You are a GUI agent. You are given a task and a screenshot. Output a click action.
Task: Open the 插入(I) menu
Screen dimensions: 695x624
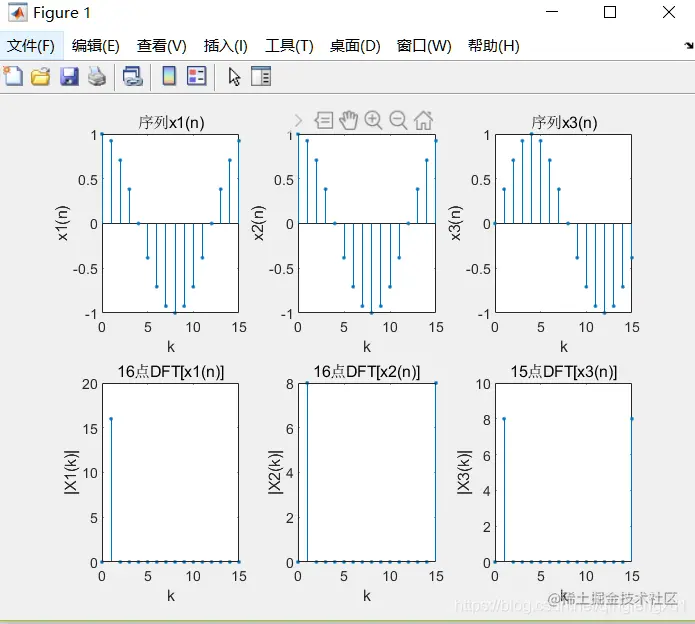(226, 46)
